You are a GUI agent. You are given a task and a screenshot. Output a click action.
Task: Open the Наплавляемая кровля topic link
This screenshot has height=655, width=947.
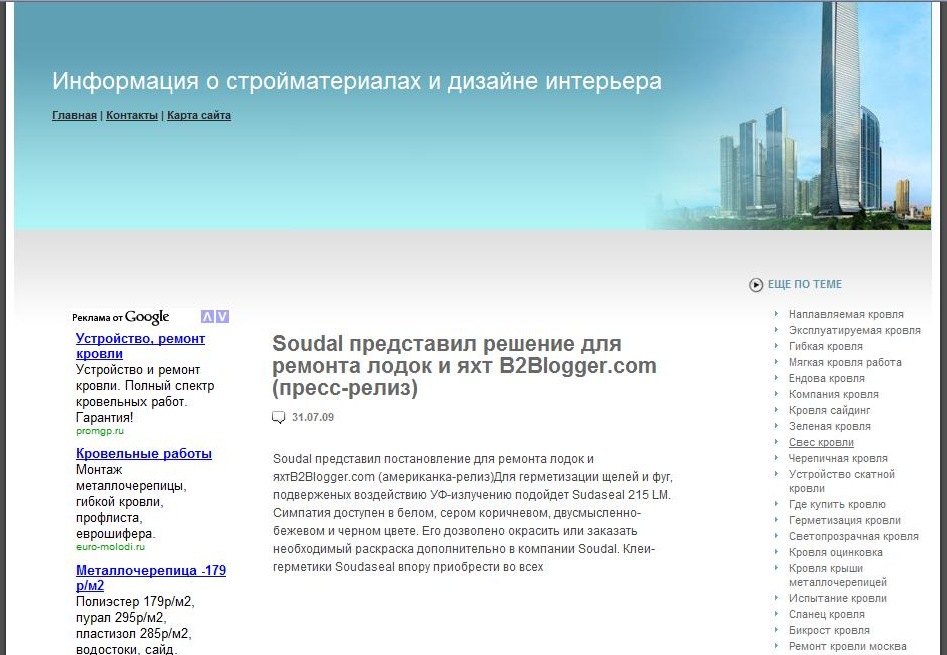[846, 314]
